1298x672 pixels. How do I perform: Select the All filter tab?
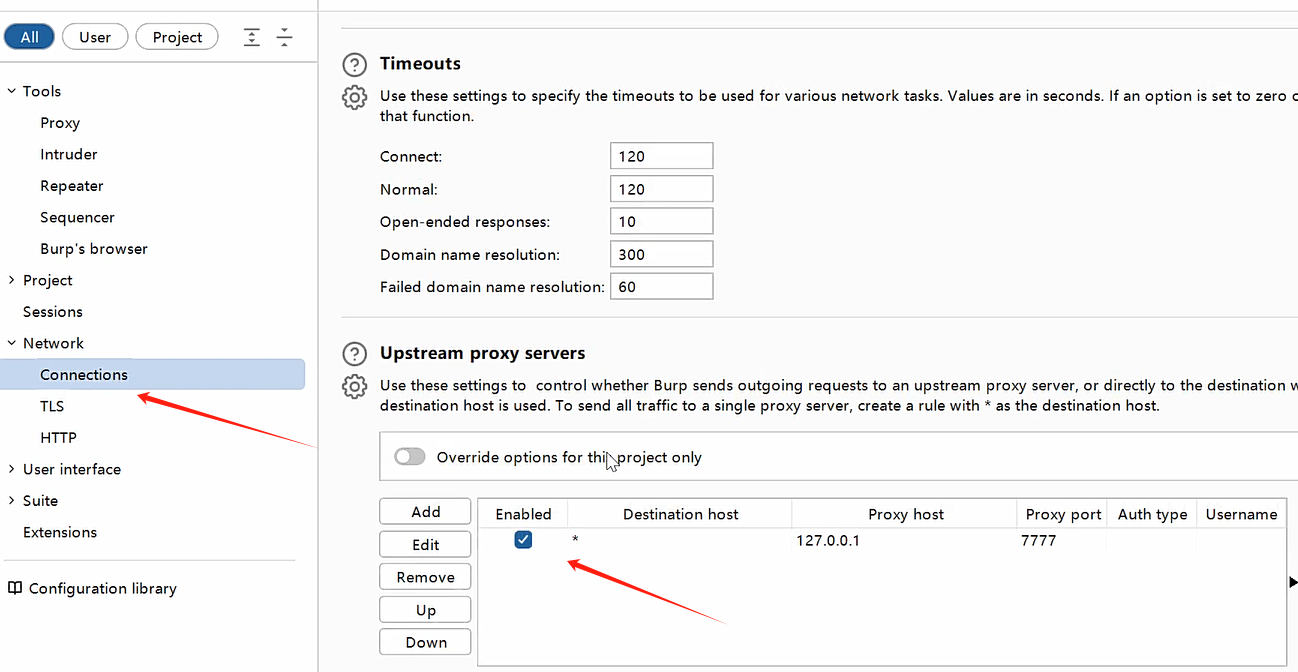click(30, 37)
